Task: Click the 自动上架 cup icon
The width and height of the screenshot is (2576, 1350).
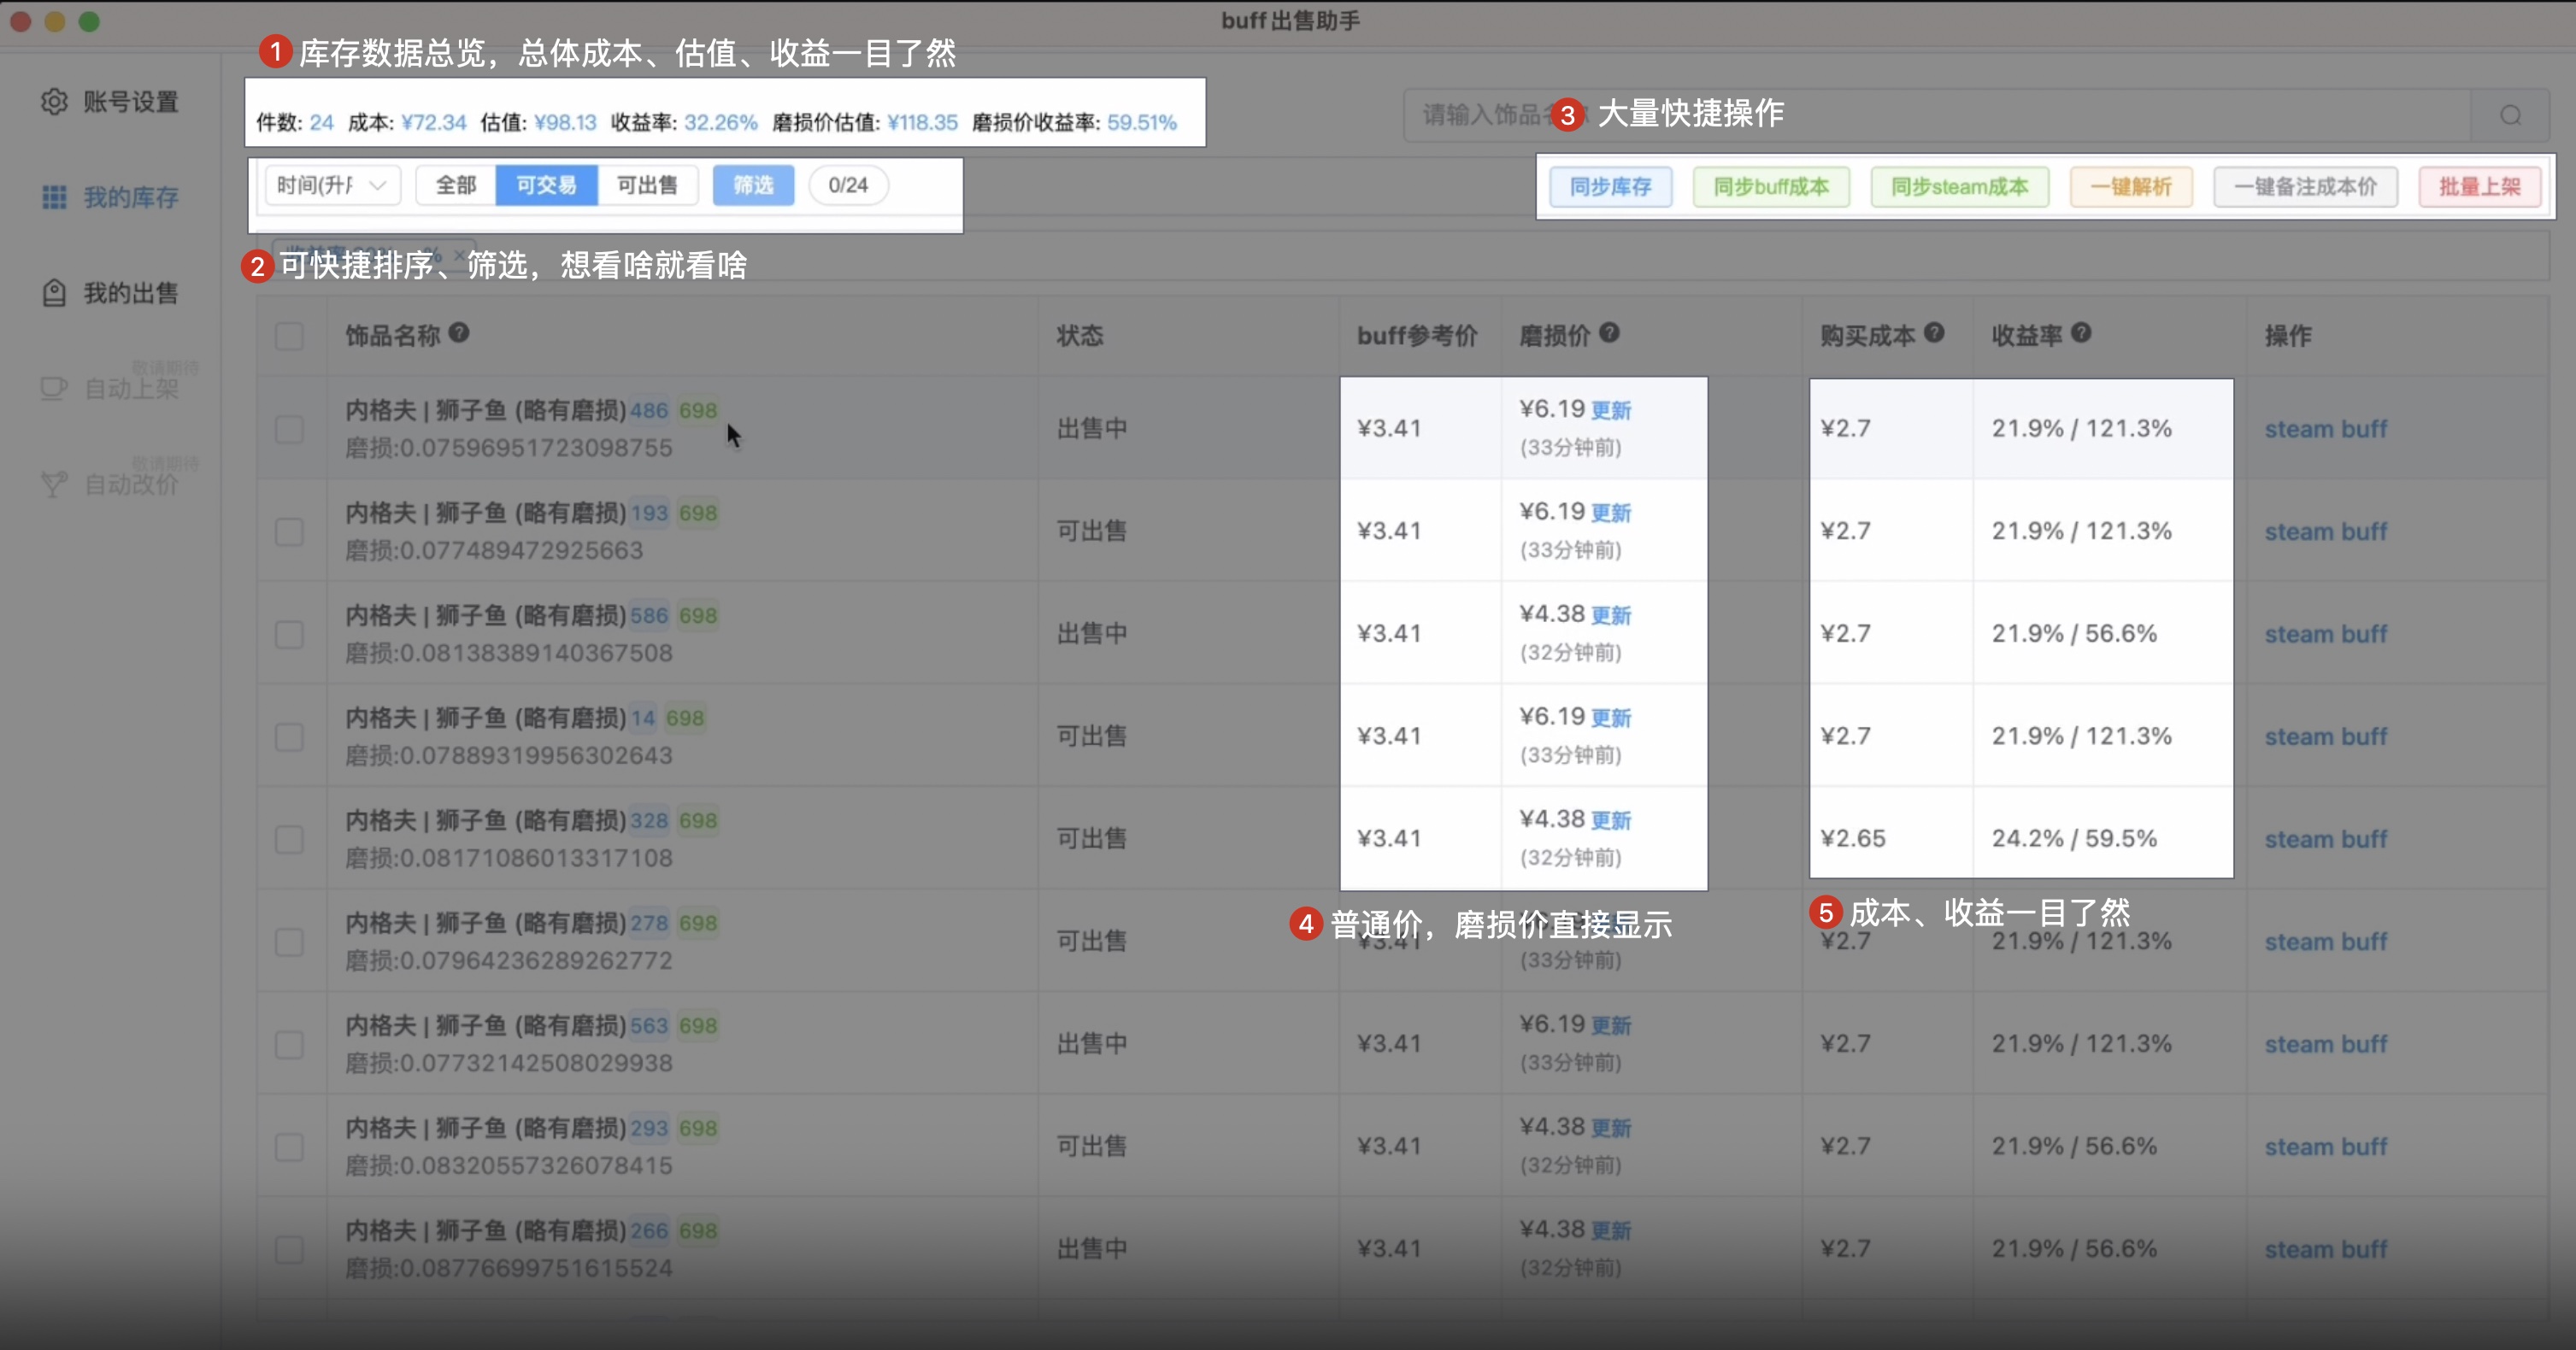Action: (54, 388)
